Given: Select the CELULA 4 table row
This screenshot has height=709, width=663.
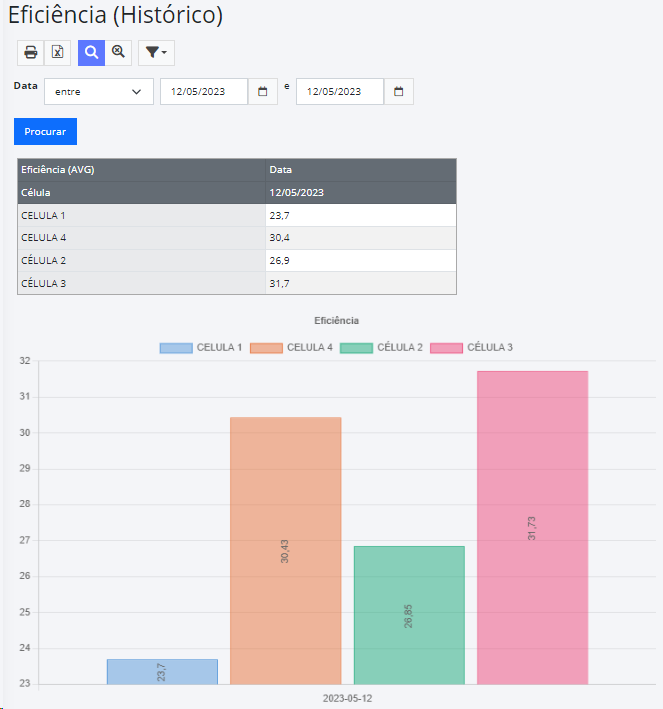Looking at the screenshot, I should [237, 238].
